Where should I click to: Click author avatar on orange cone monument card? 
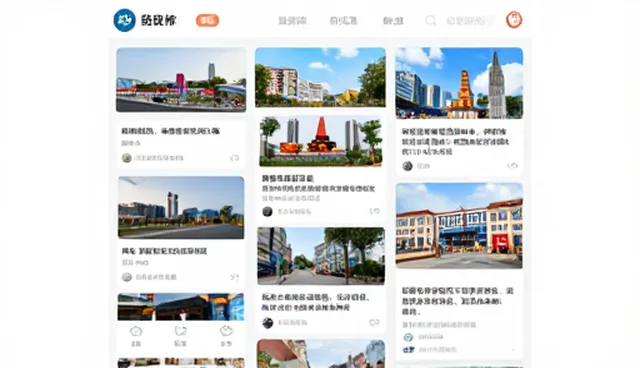pos(267,211)
